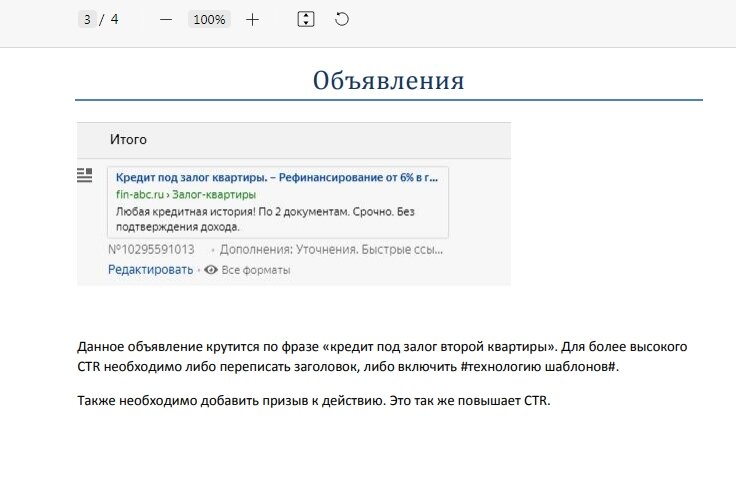Click the Итого header row
The image size is (736, 492).
point(294,140)
